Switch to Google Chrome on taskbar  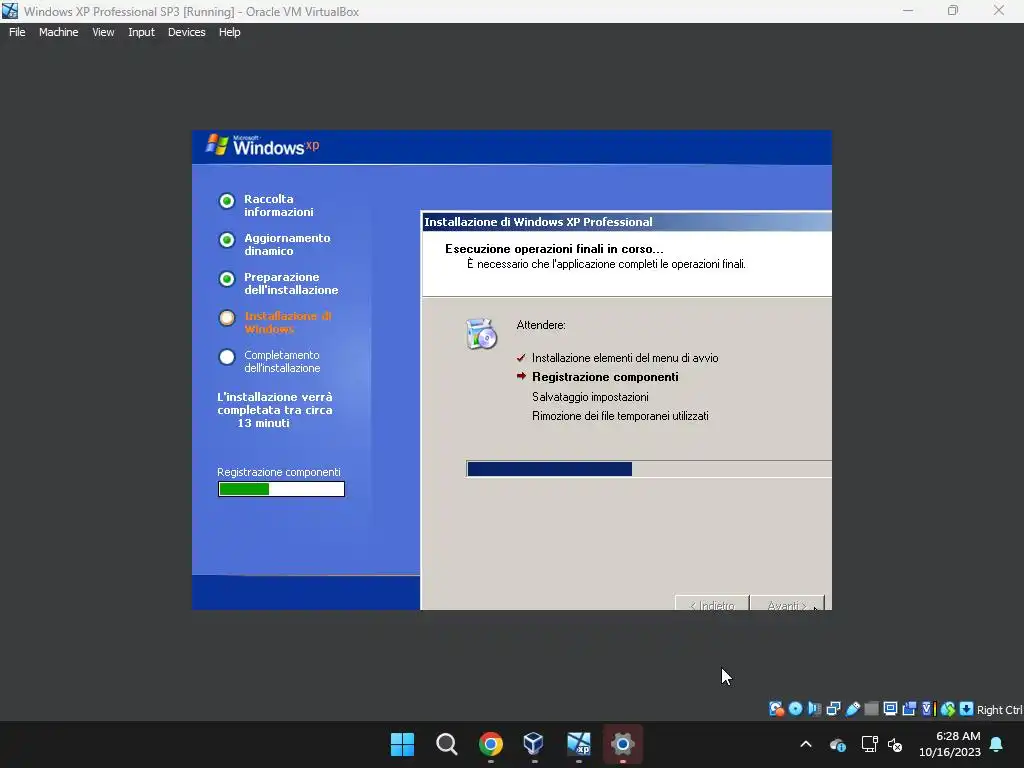[x=490, y=744]
